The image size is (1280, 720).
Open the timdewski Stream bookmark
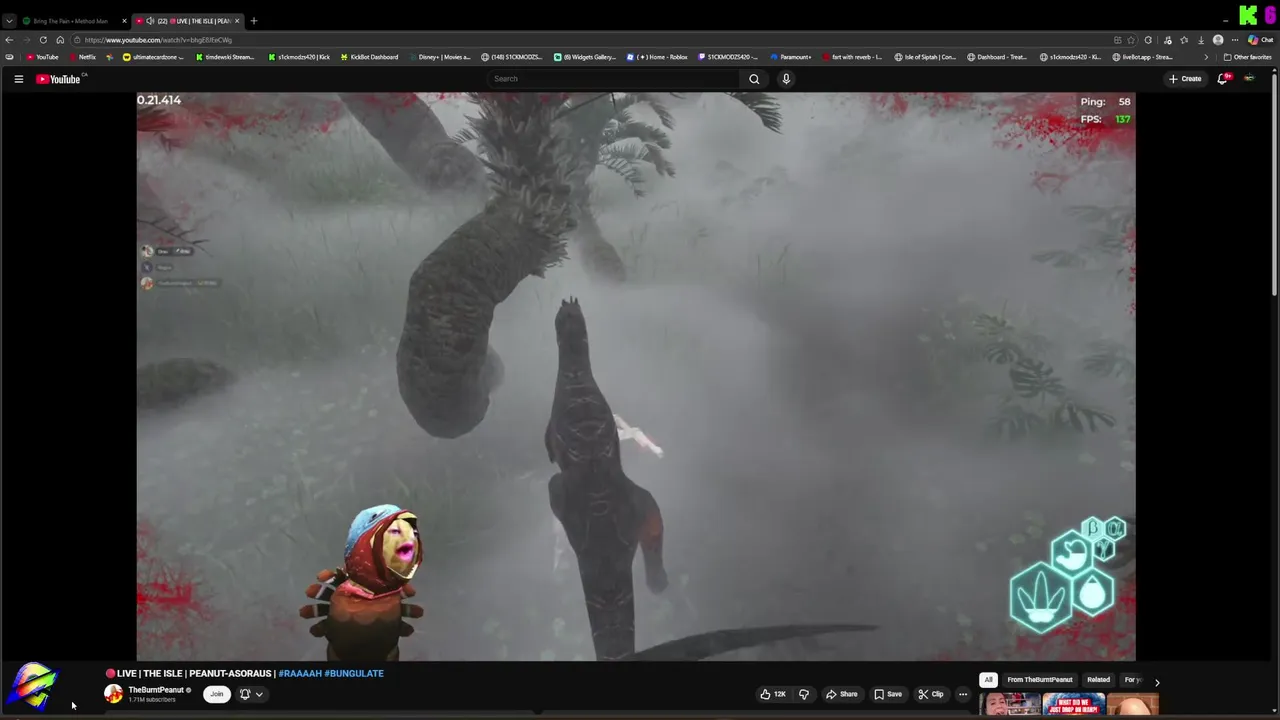coord(226,57)
